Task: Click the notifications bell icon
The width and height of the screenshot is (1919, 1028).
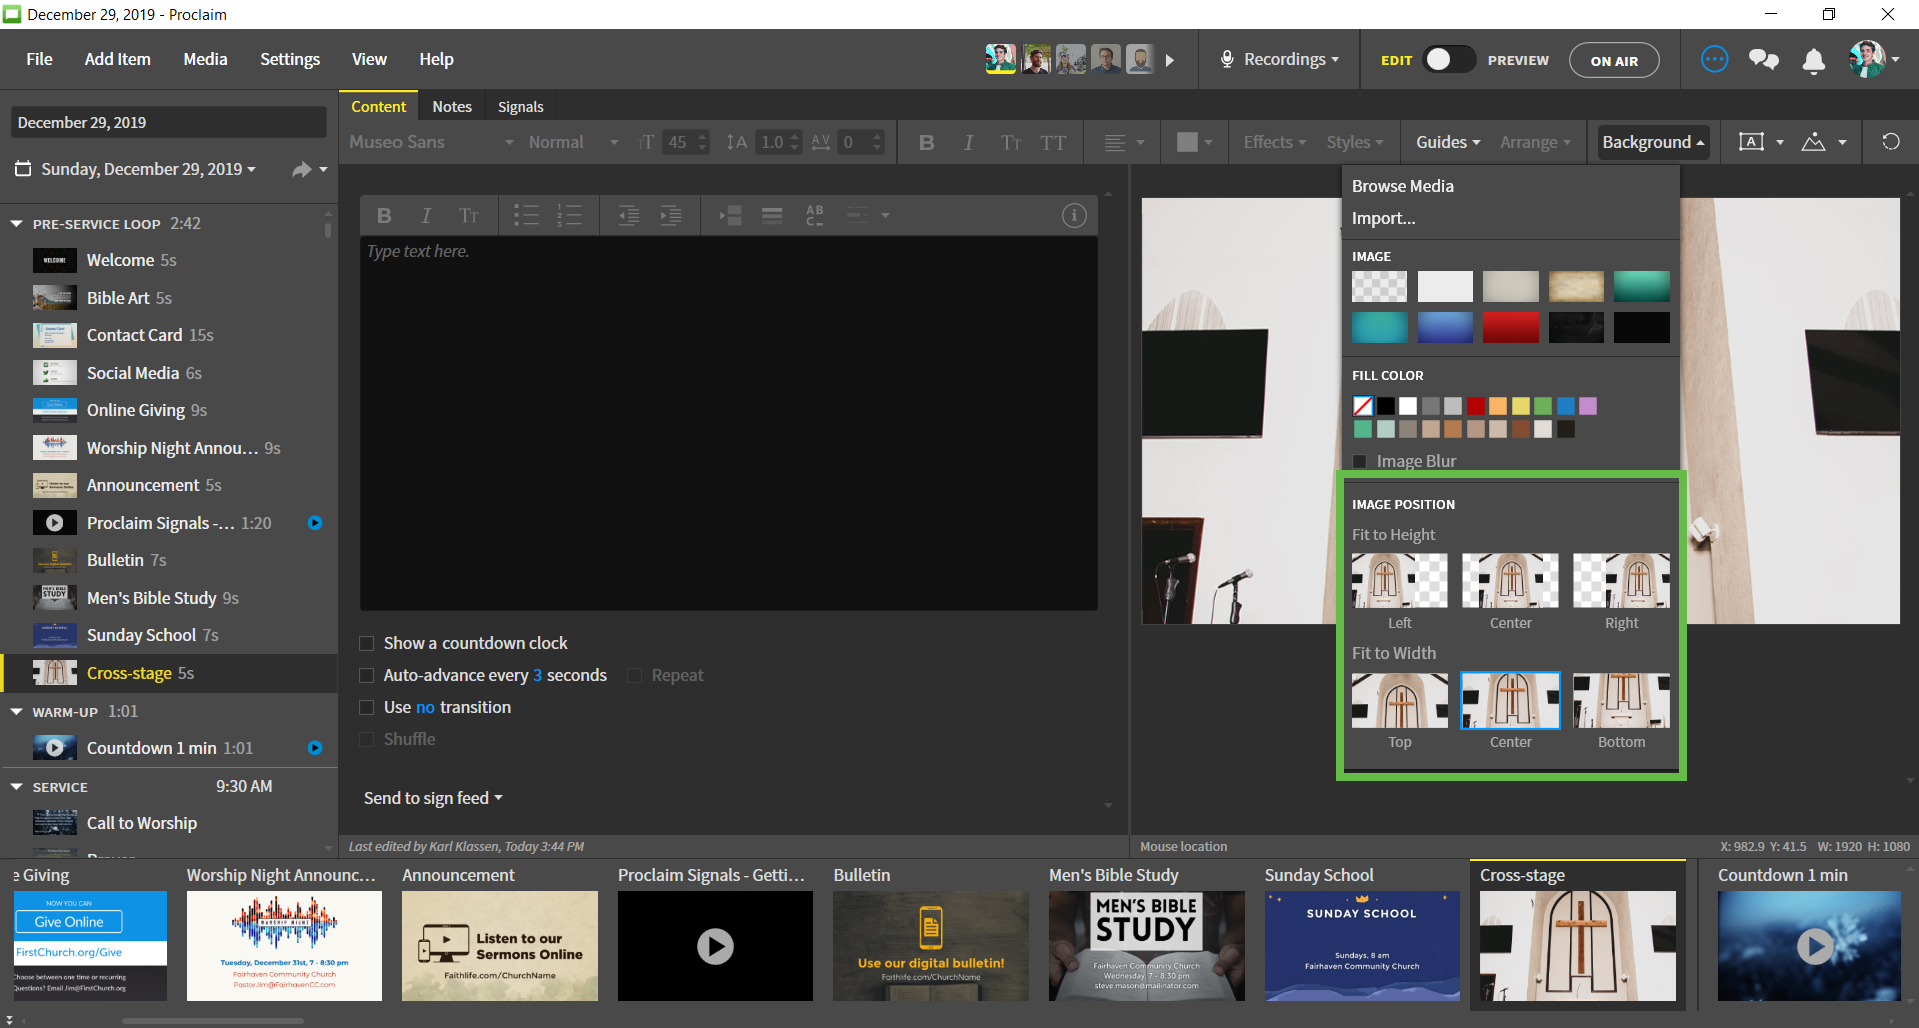Action: pyautogui.click(x=1813, y=61)
